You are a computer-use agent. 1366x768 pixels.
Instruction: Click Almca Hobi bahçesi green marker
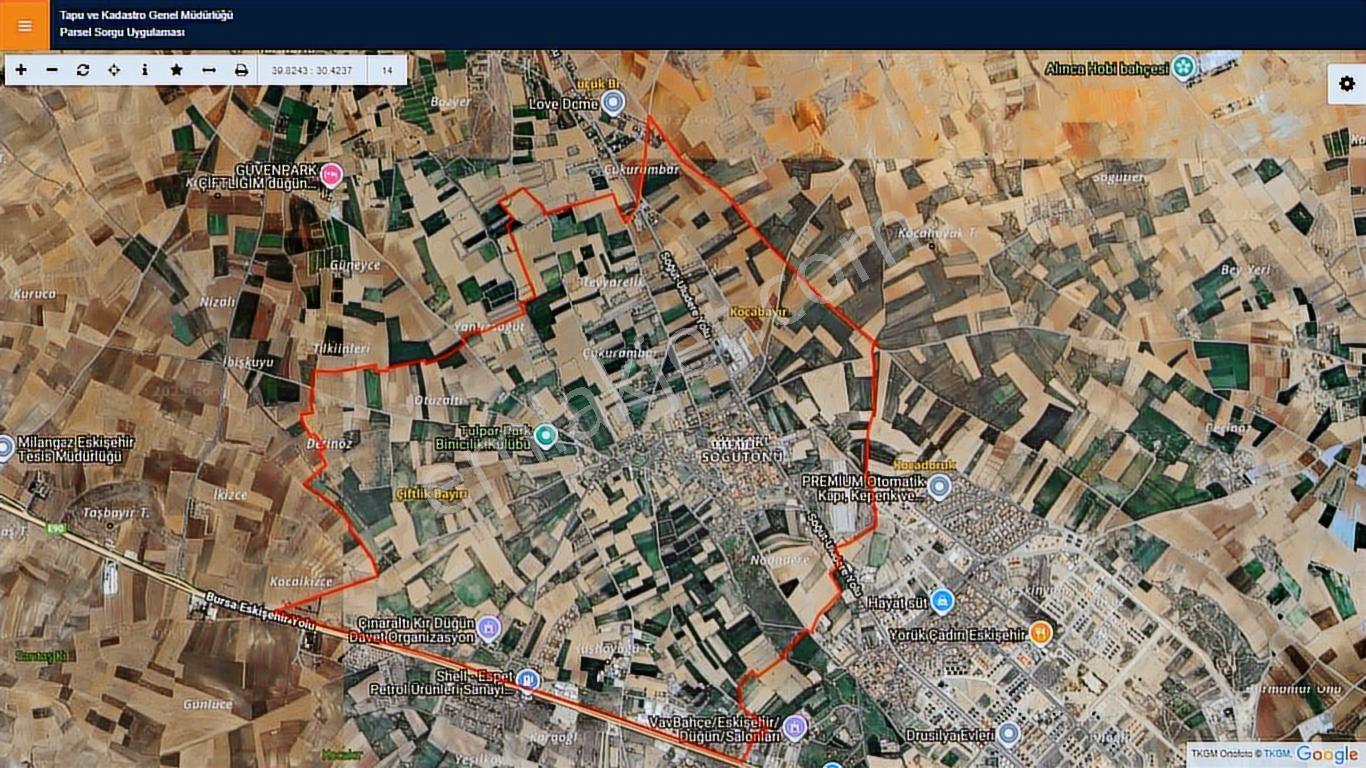click(x=1184, y=68)
